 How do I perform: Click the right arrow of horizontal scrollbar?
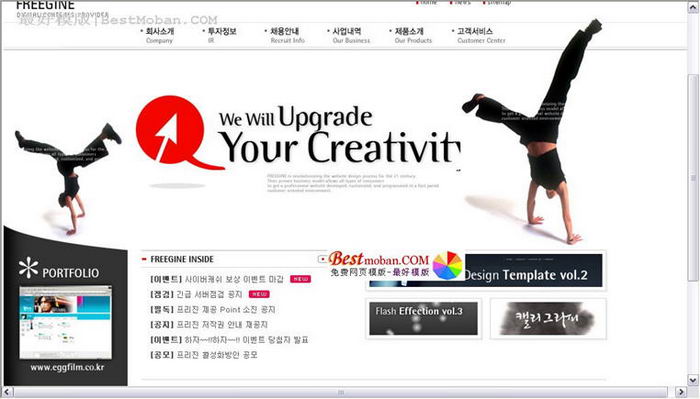tap(681, 392)
